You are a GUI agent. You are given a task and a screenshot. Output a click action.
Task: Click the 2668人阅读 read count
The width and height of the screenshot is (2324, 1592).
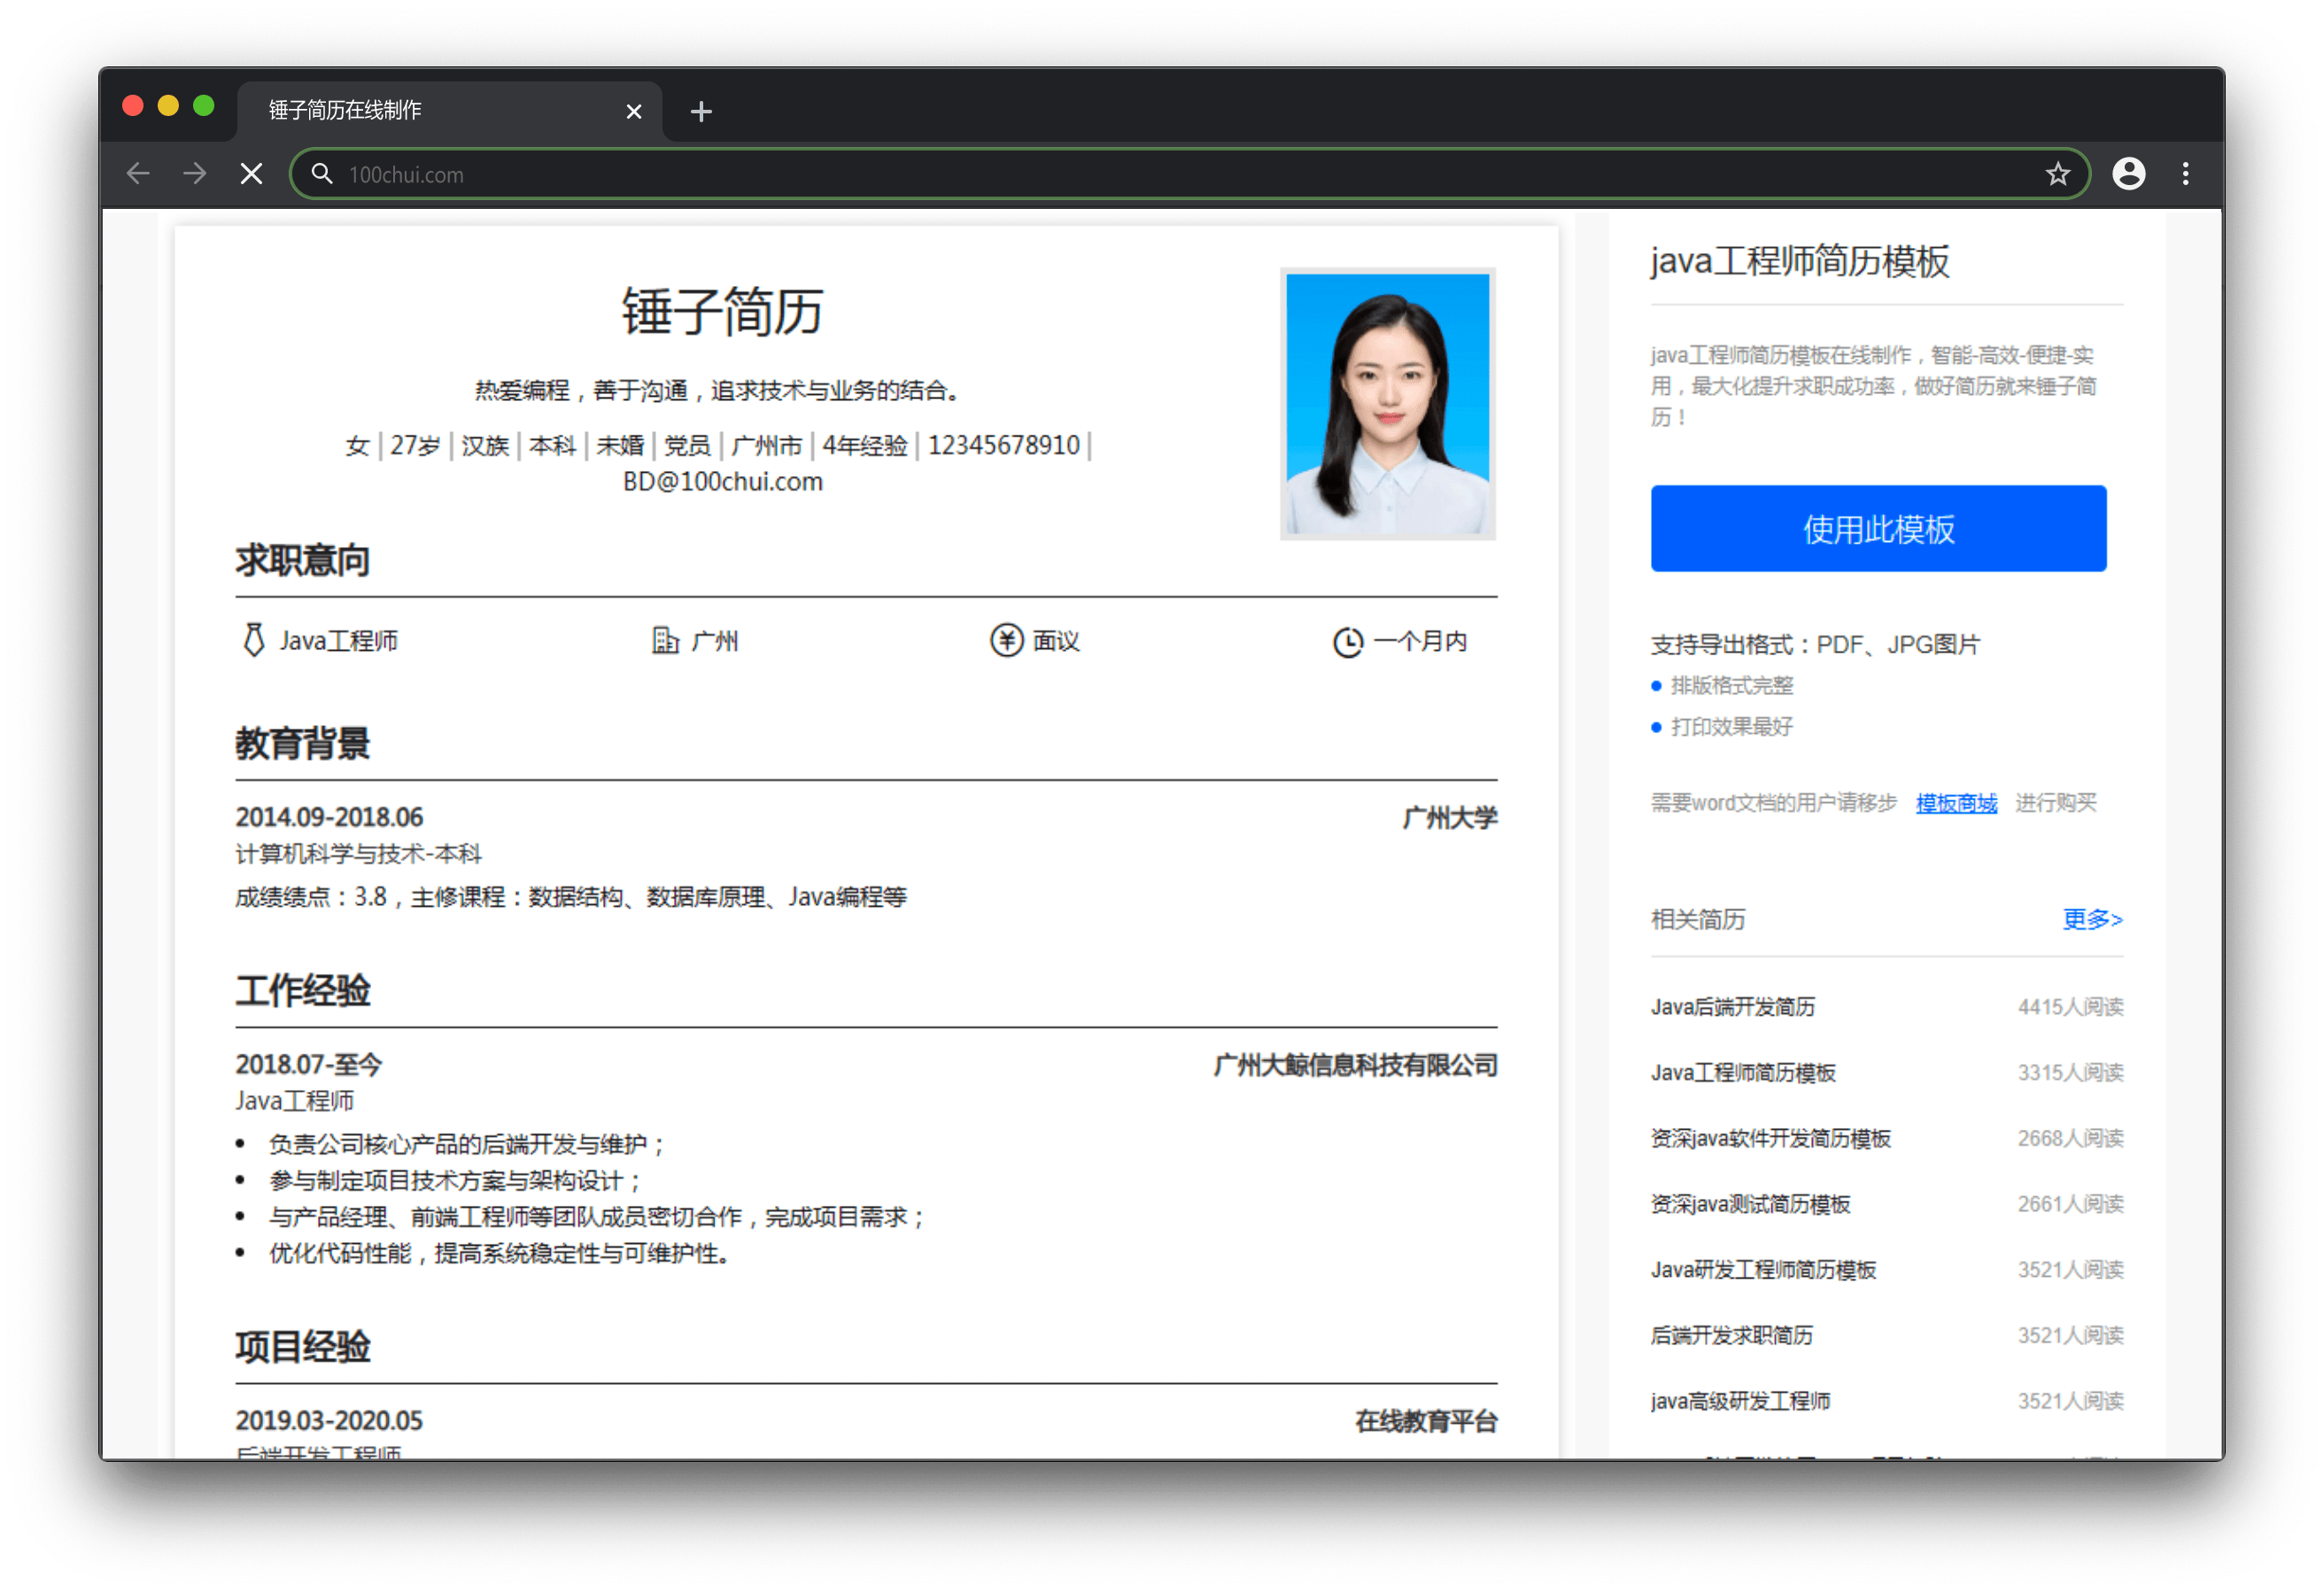(2070, 1139)
